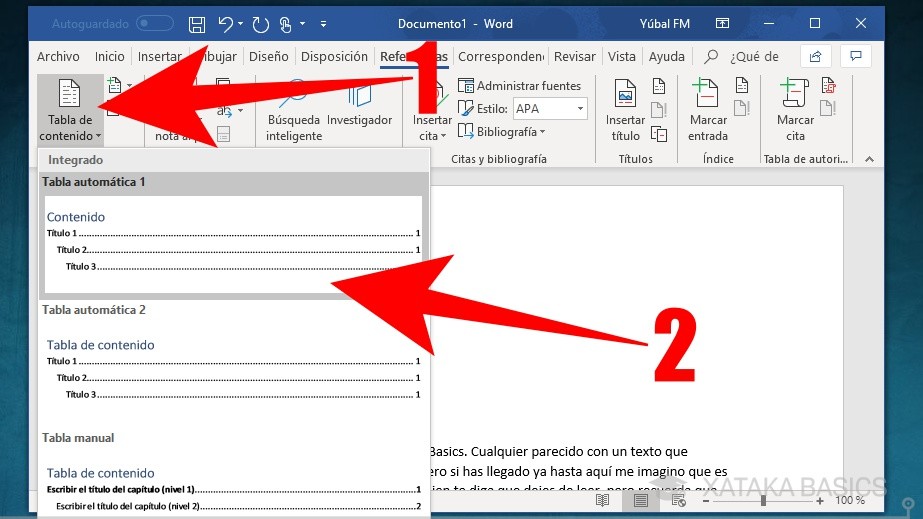Click the Share button
This screenshot has height=519, width=923.
click(816, 57)
